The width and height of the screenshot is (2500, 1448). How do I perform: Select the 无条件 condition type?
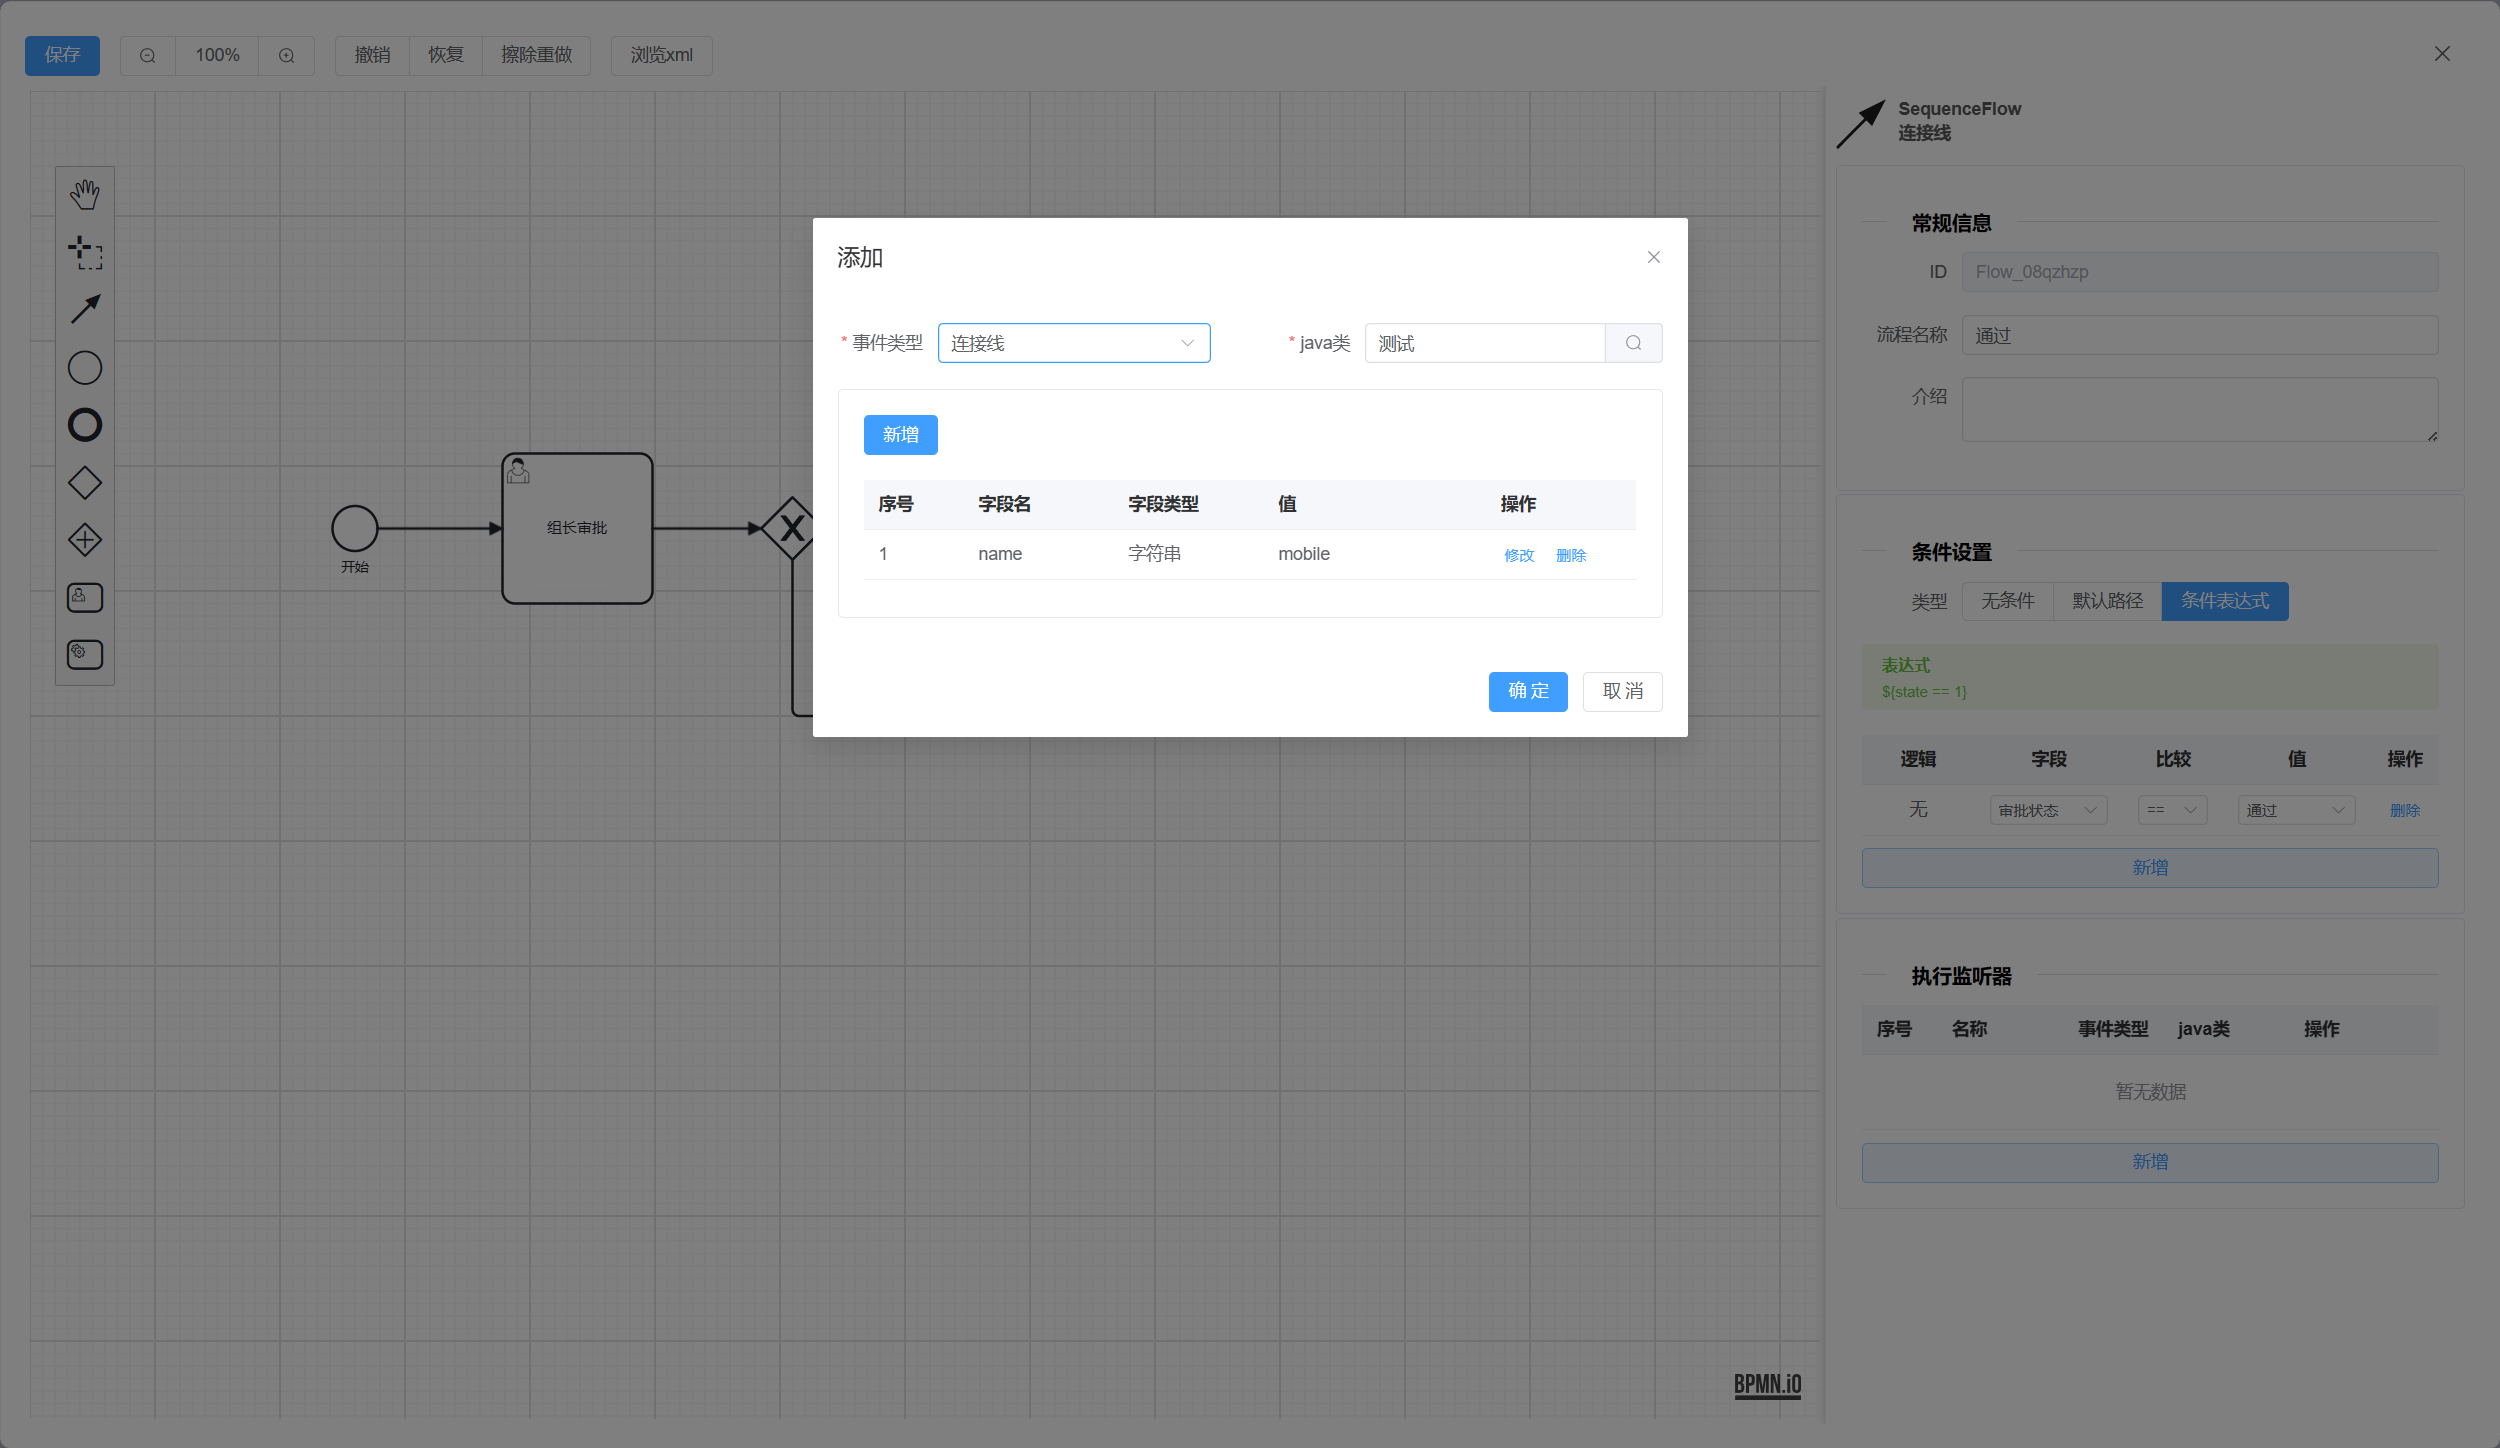(2007, 601)
